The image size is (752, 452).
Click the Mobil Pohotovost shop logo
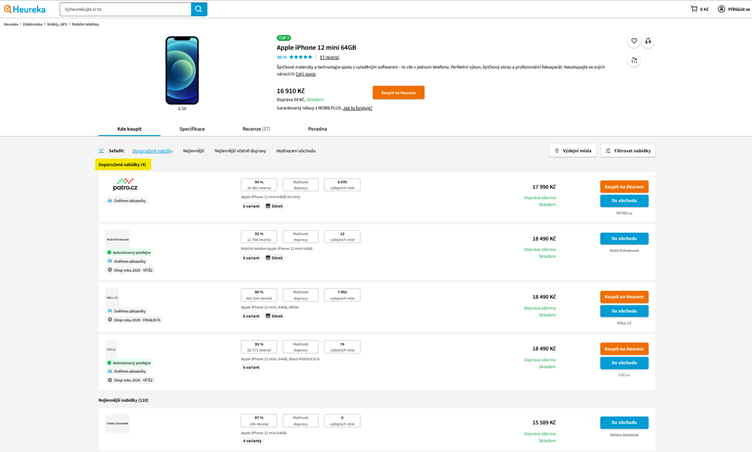pos(118,239)
